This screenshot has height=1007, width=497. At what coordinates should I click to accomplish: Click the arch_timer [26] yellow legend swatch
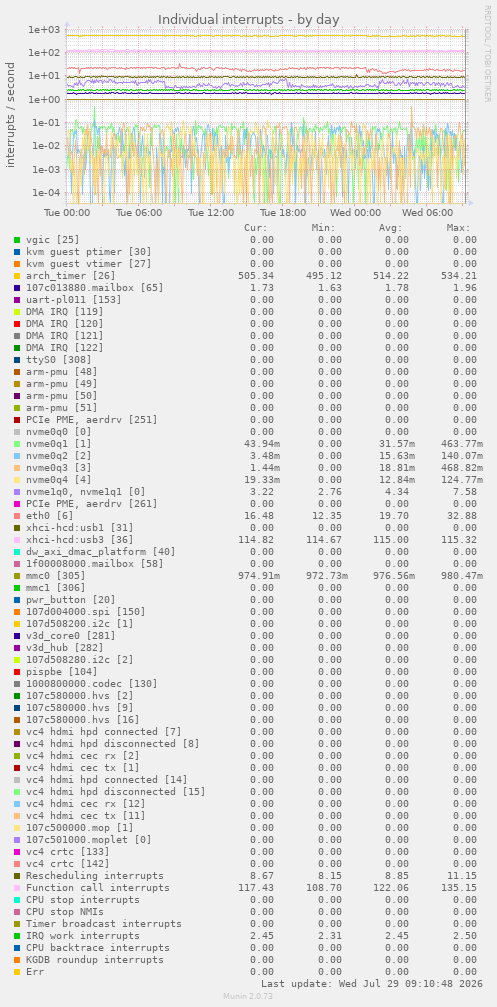pyautogui.click(x=17, y=276)
